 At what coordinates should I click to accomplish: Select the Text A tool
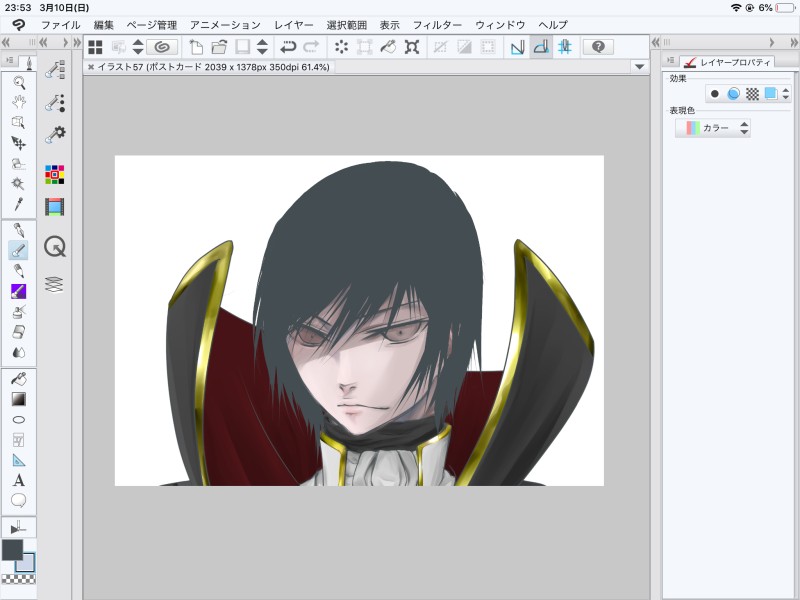point(19,481)
